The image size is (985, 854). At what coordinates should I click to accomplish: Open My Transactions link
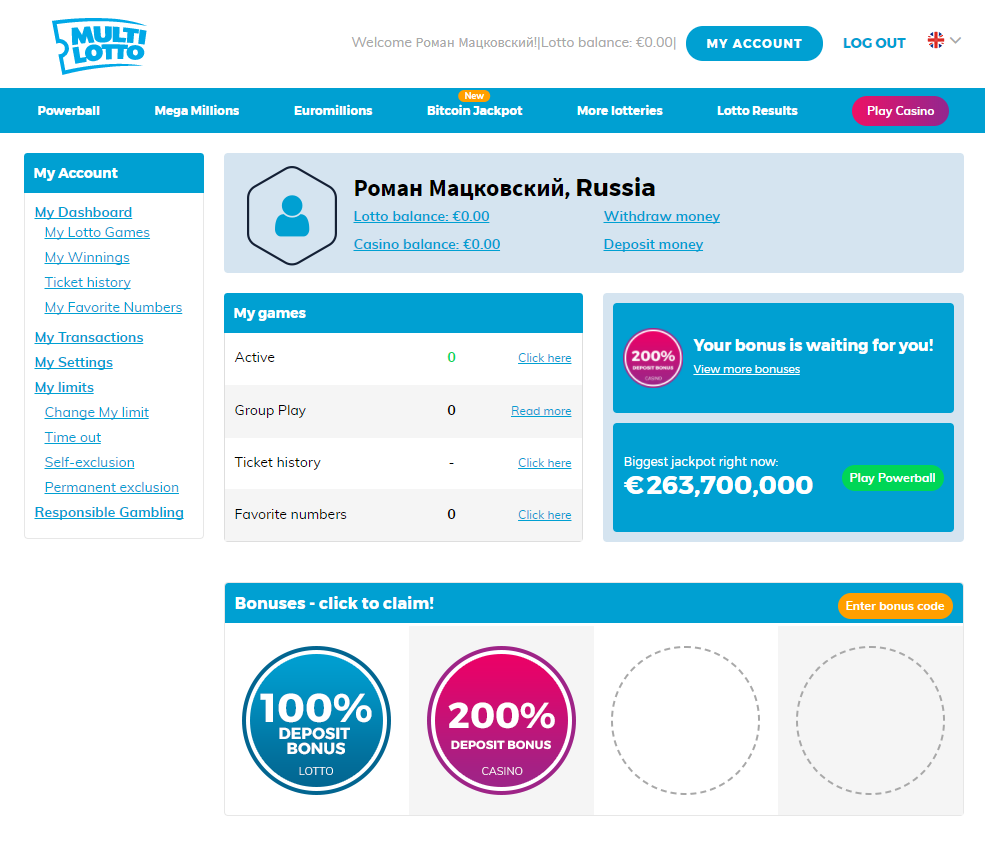click(x=89, y=337)
